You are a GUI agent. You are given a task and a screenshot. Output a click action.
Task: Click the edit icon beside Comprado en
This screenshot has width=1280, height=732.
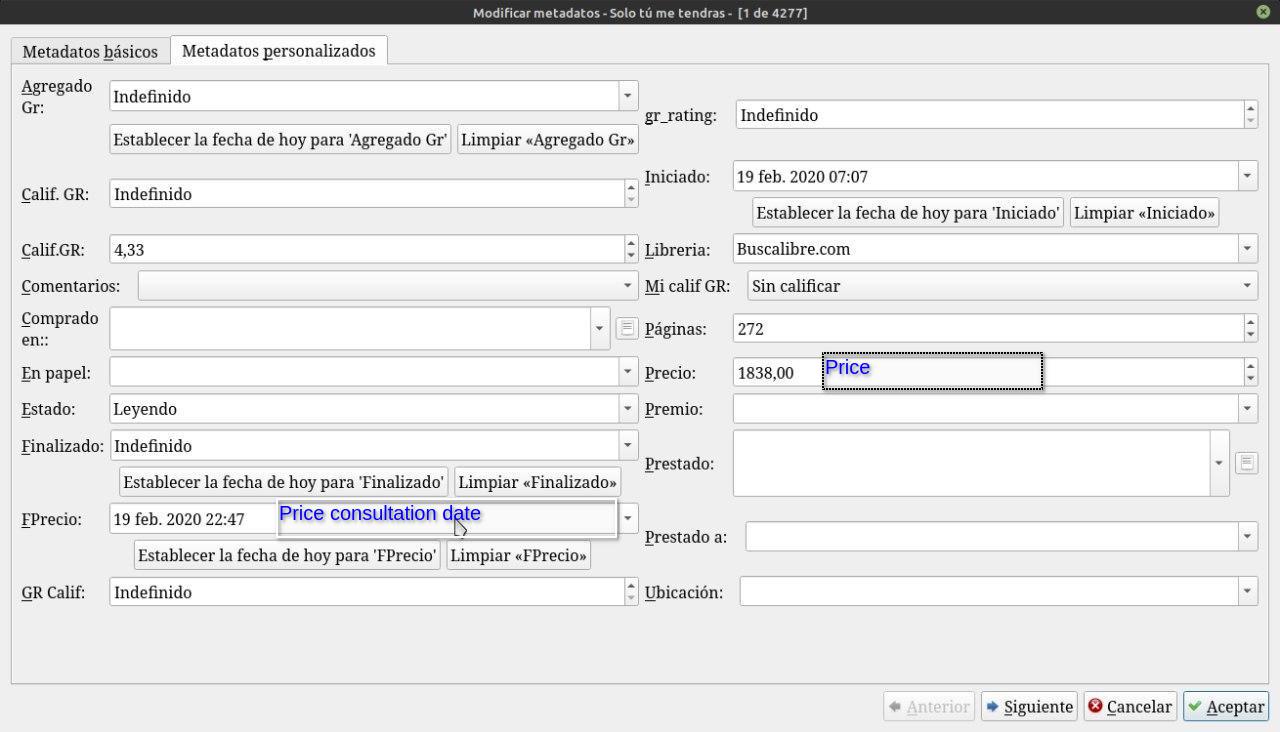(x=627, y=328)
